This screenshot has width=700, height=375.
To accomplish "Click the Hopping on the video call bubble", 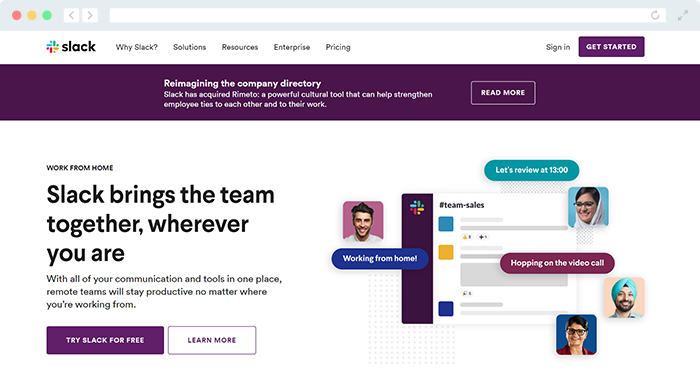I will click(x=557, y=263).
